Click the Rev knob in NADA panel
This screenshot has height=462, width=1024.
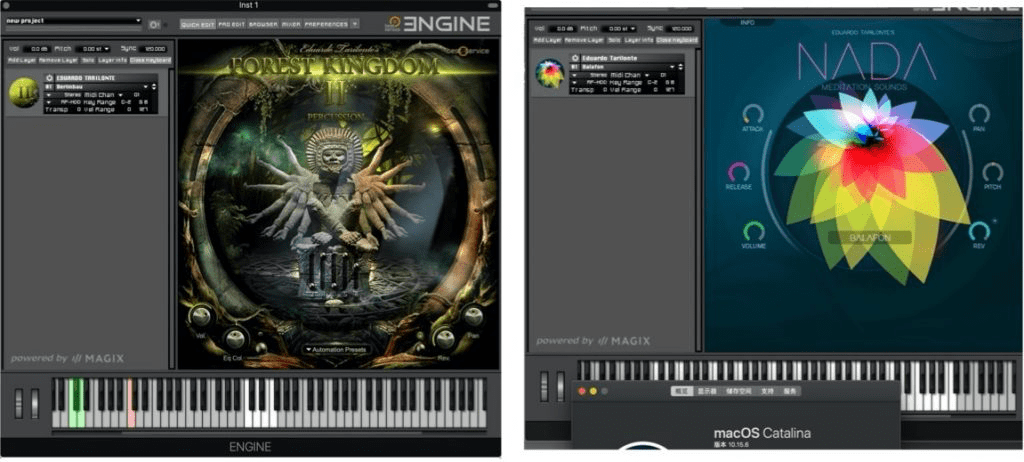978,231
